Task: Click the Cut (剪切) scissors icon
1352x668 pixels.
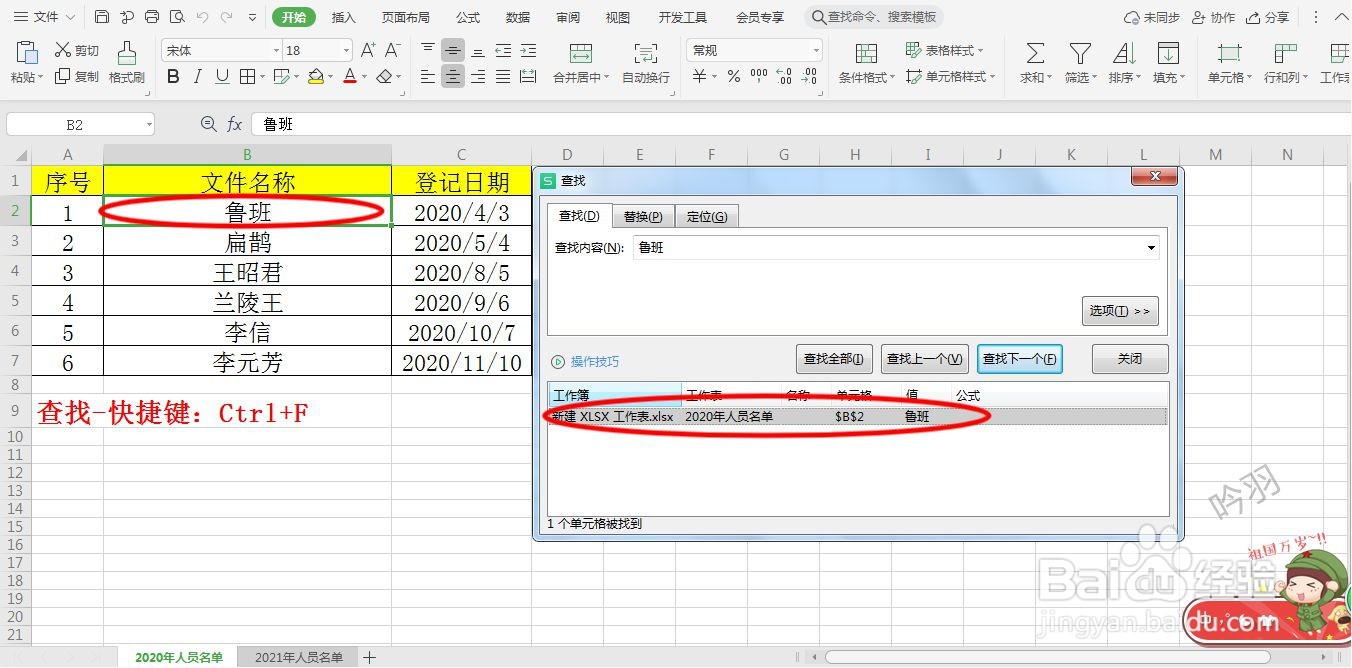Action: click(x=62, y=50)
